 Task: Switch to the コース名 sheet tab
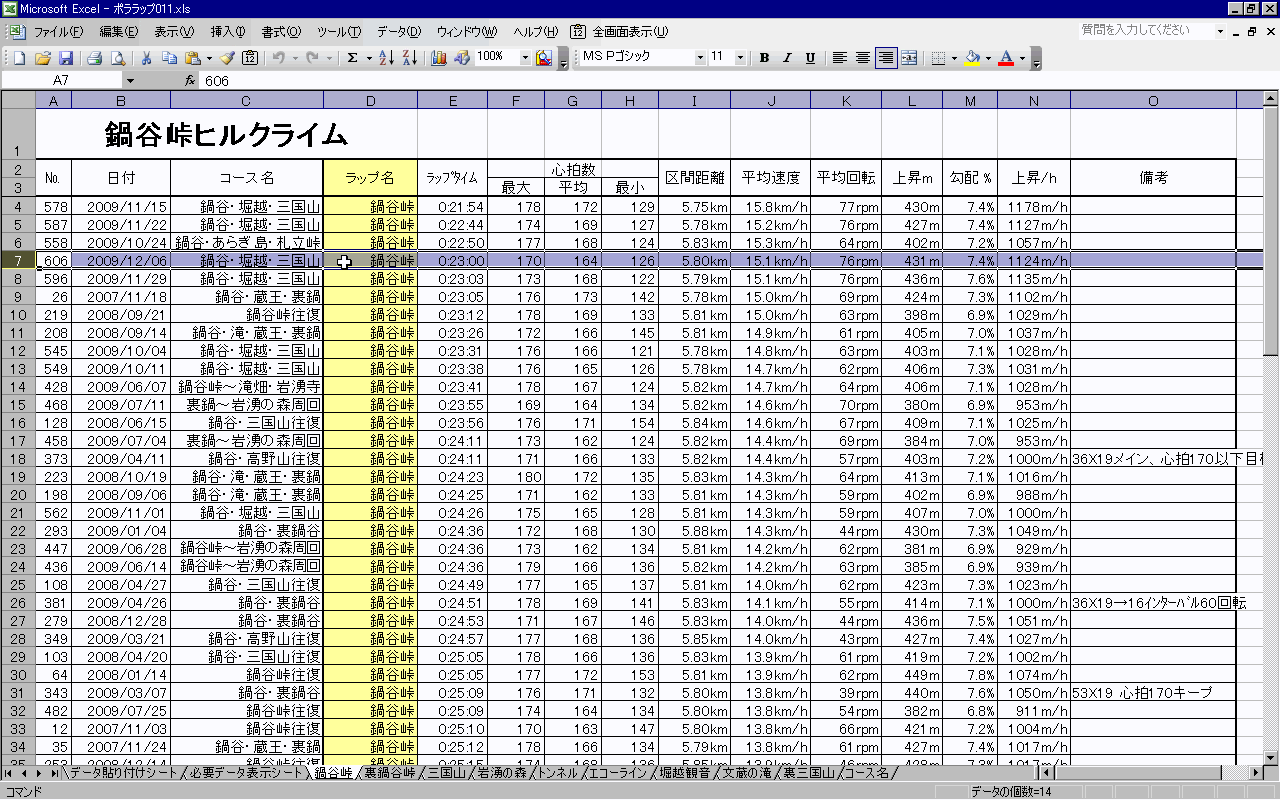tap(866, 773)
